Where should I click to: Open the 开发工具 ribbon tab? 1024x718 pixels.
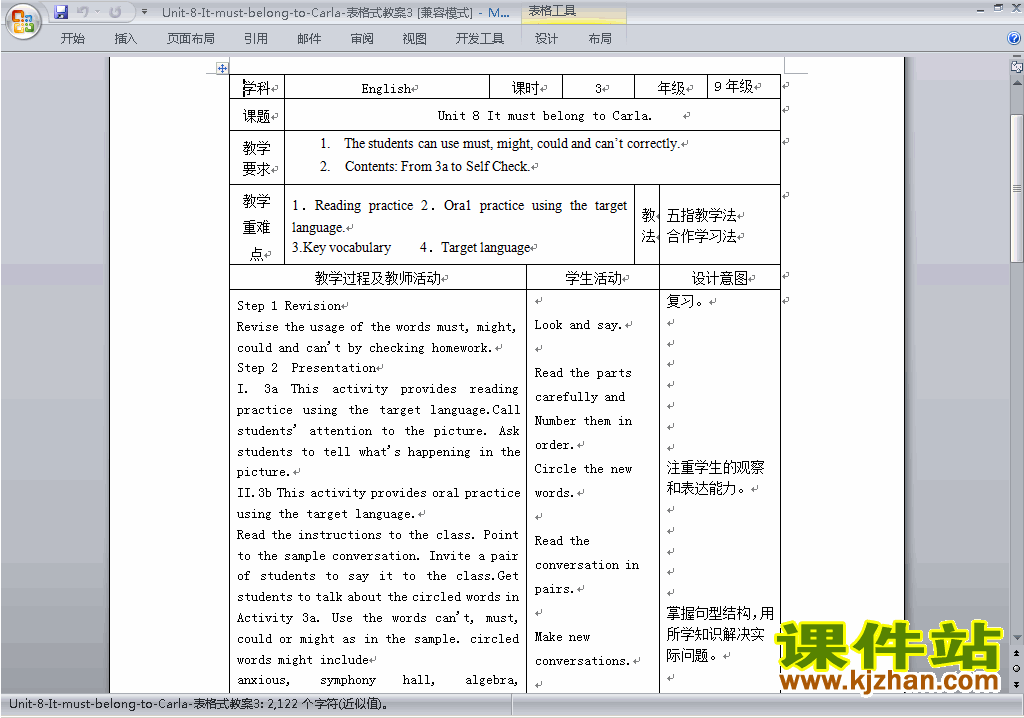tap(480, 39)
